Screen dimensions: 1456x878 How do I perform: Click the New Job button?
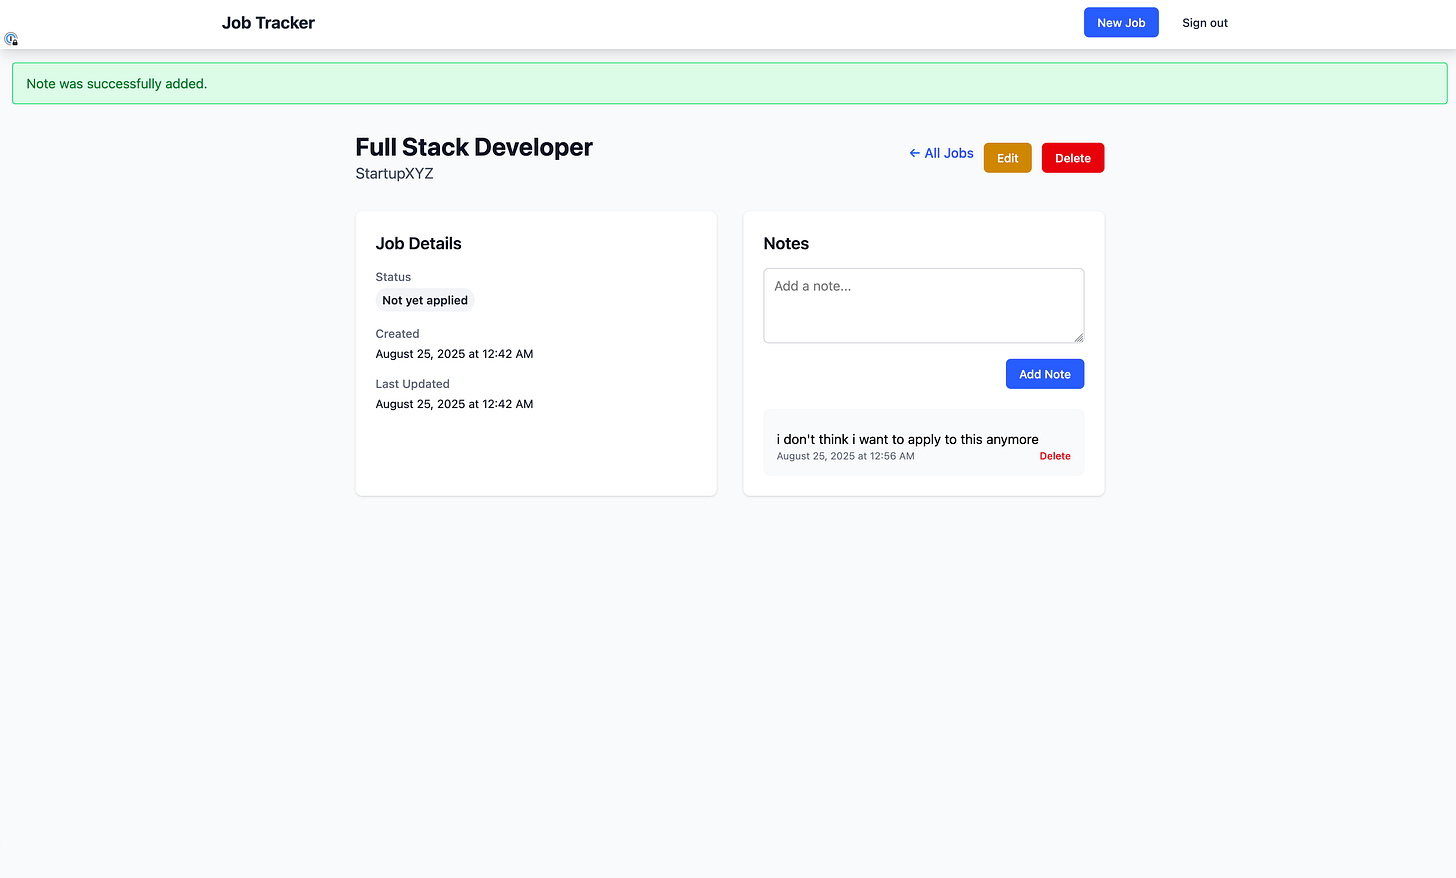[1121, 23]
